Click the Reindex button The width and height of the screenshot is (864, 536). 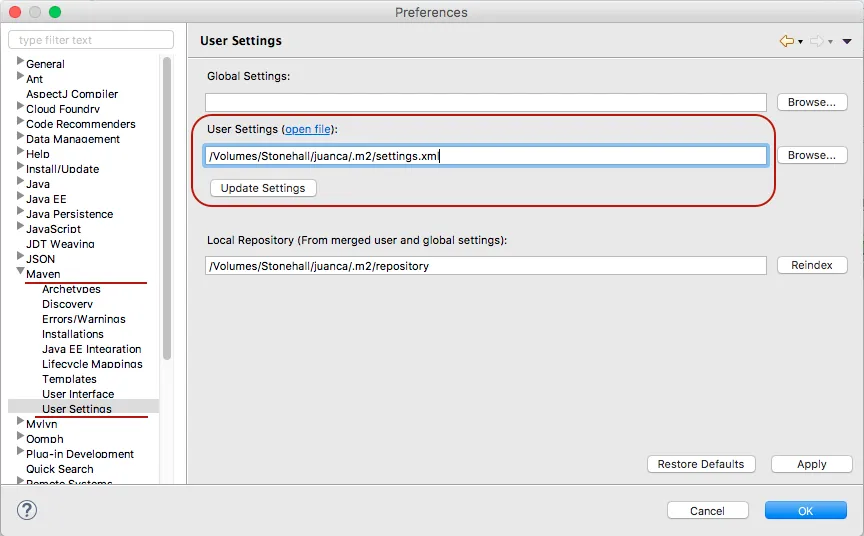coord(811,265)
